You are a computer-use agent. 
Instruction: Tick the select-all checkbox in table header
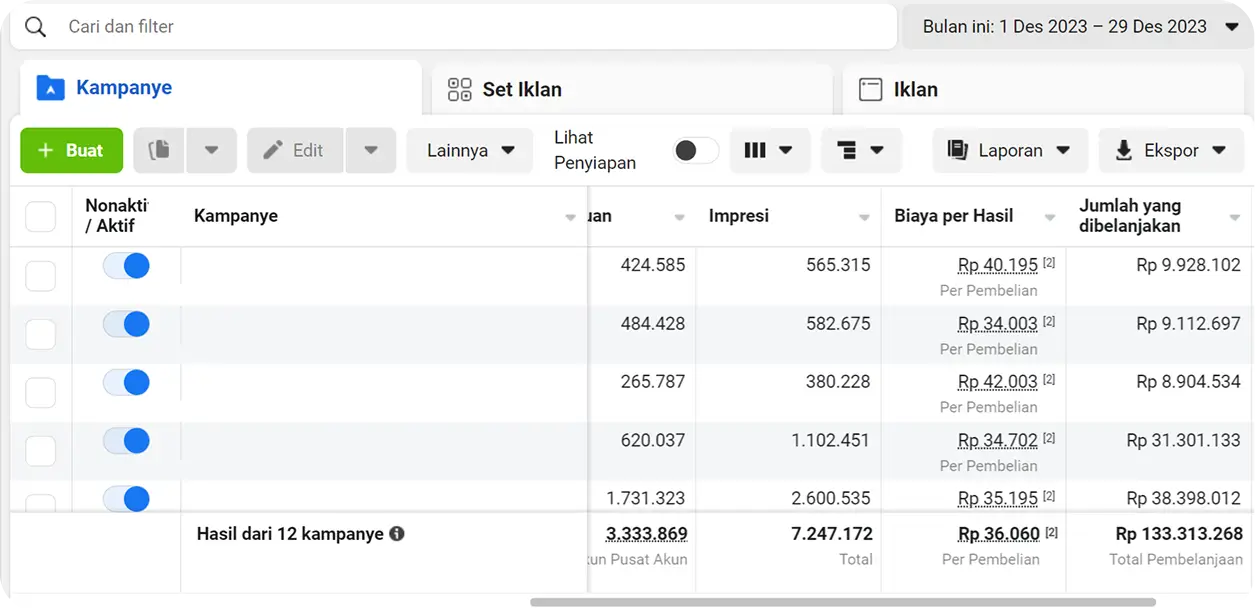(x=40, y=216)
